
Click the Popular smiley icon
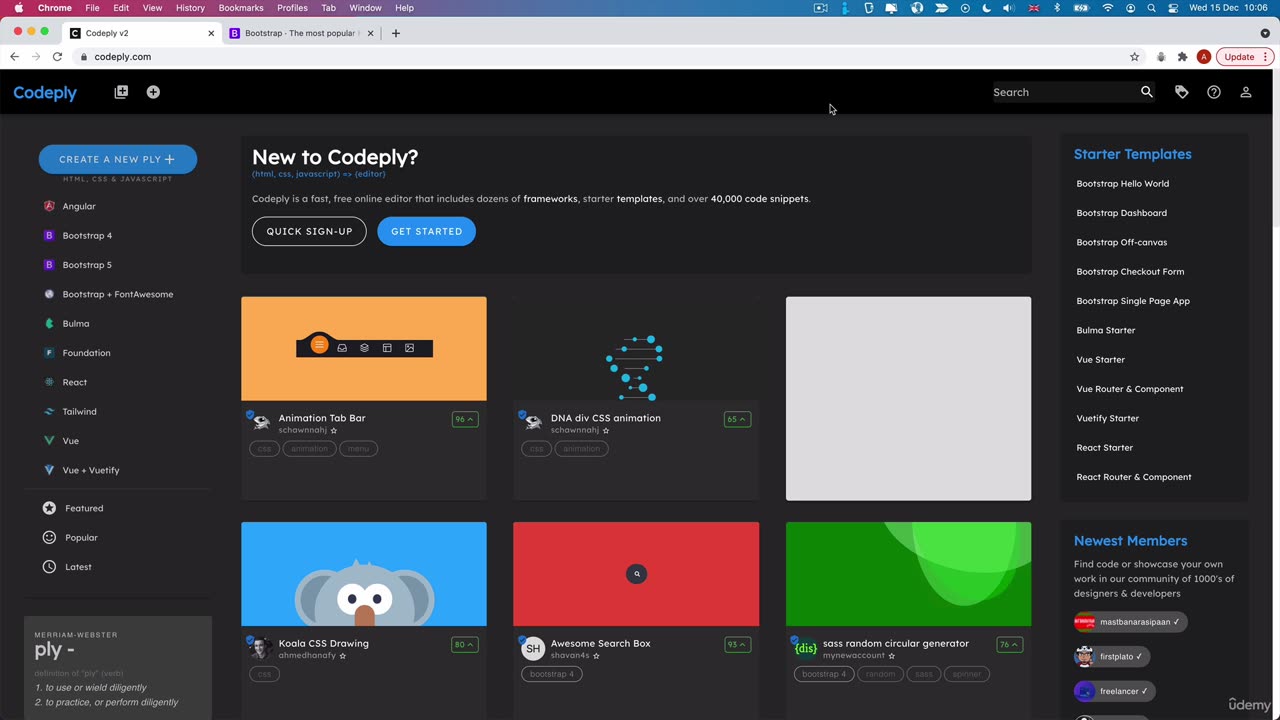[x=49, y=538]
